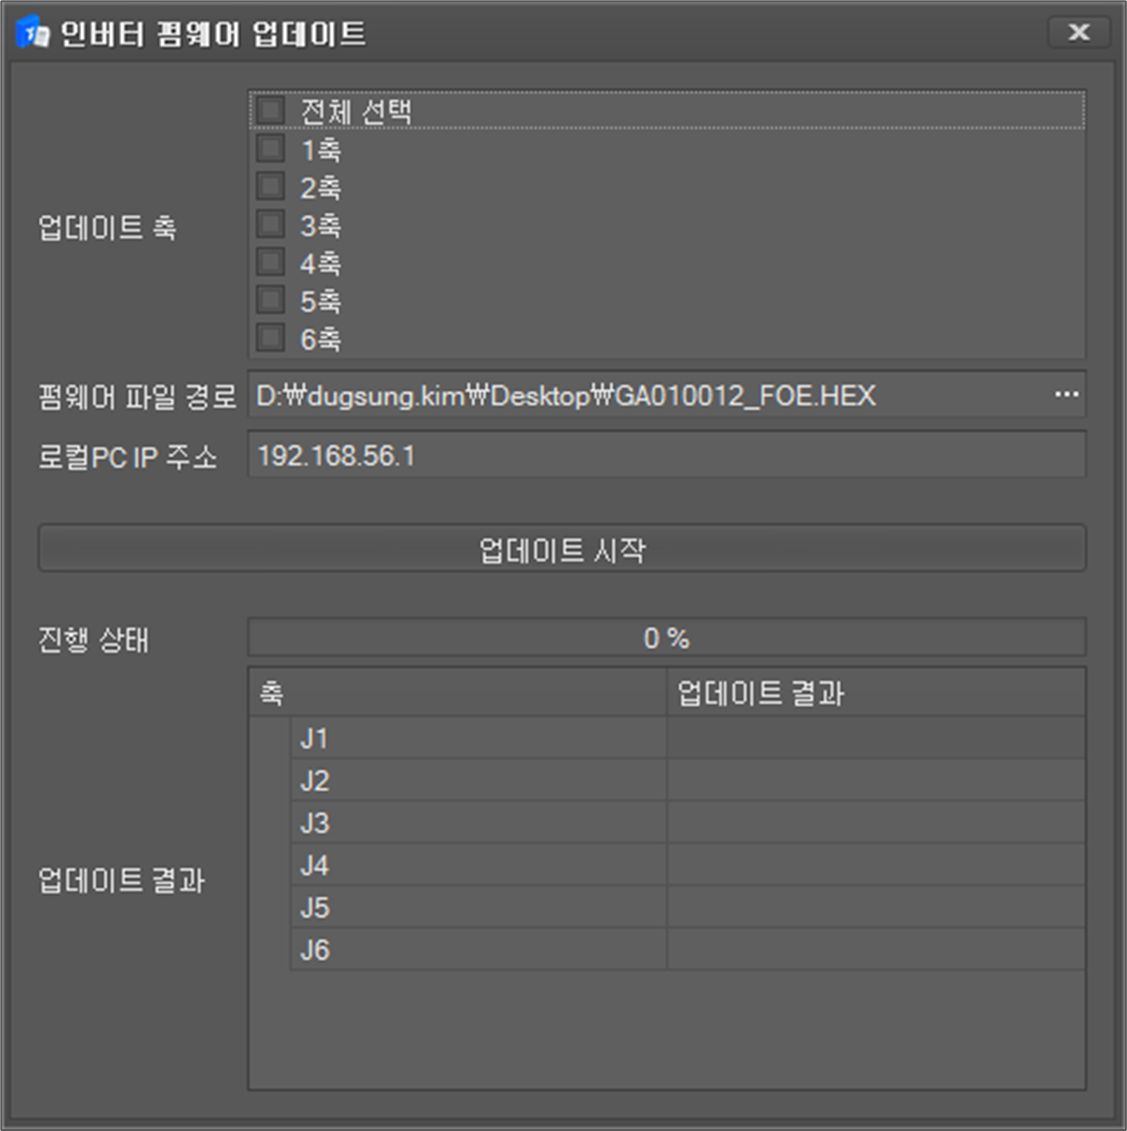Select the 3축 axis checkbox

pyautogui.click(x=271, y=225)
